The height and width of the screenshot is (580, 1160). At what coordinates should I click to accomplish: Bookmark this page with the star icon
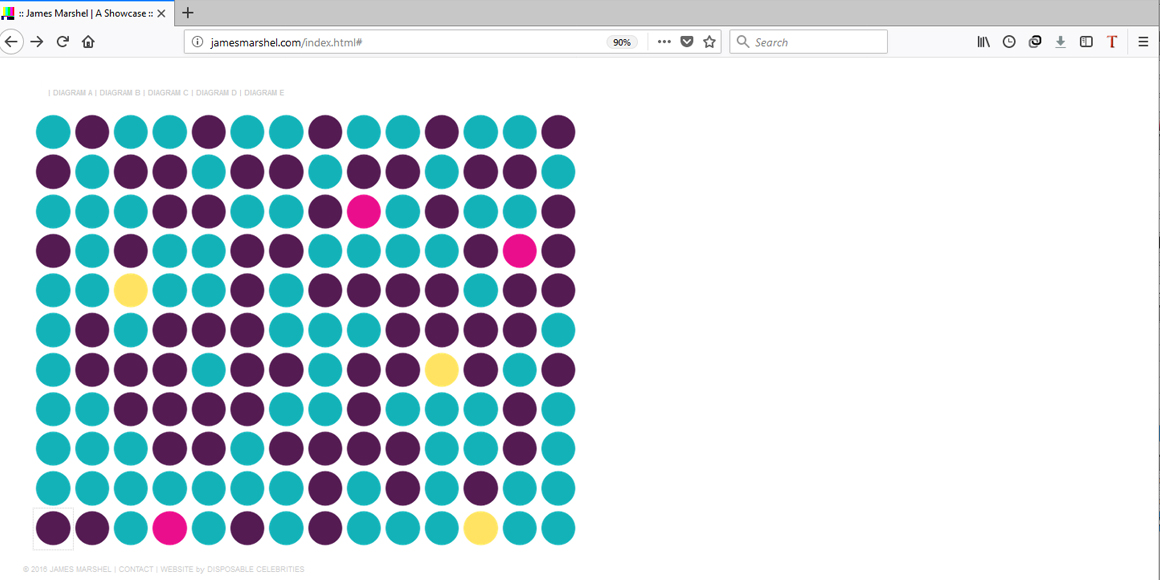click(x=709, y=42)
